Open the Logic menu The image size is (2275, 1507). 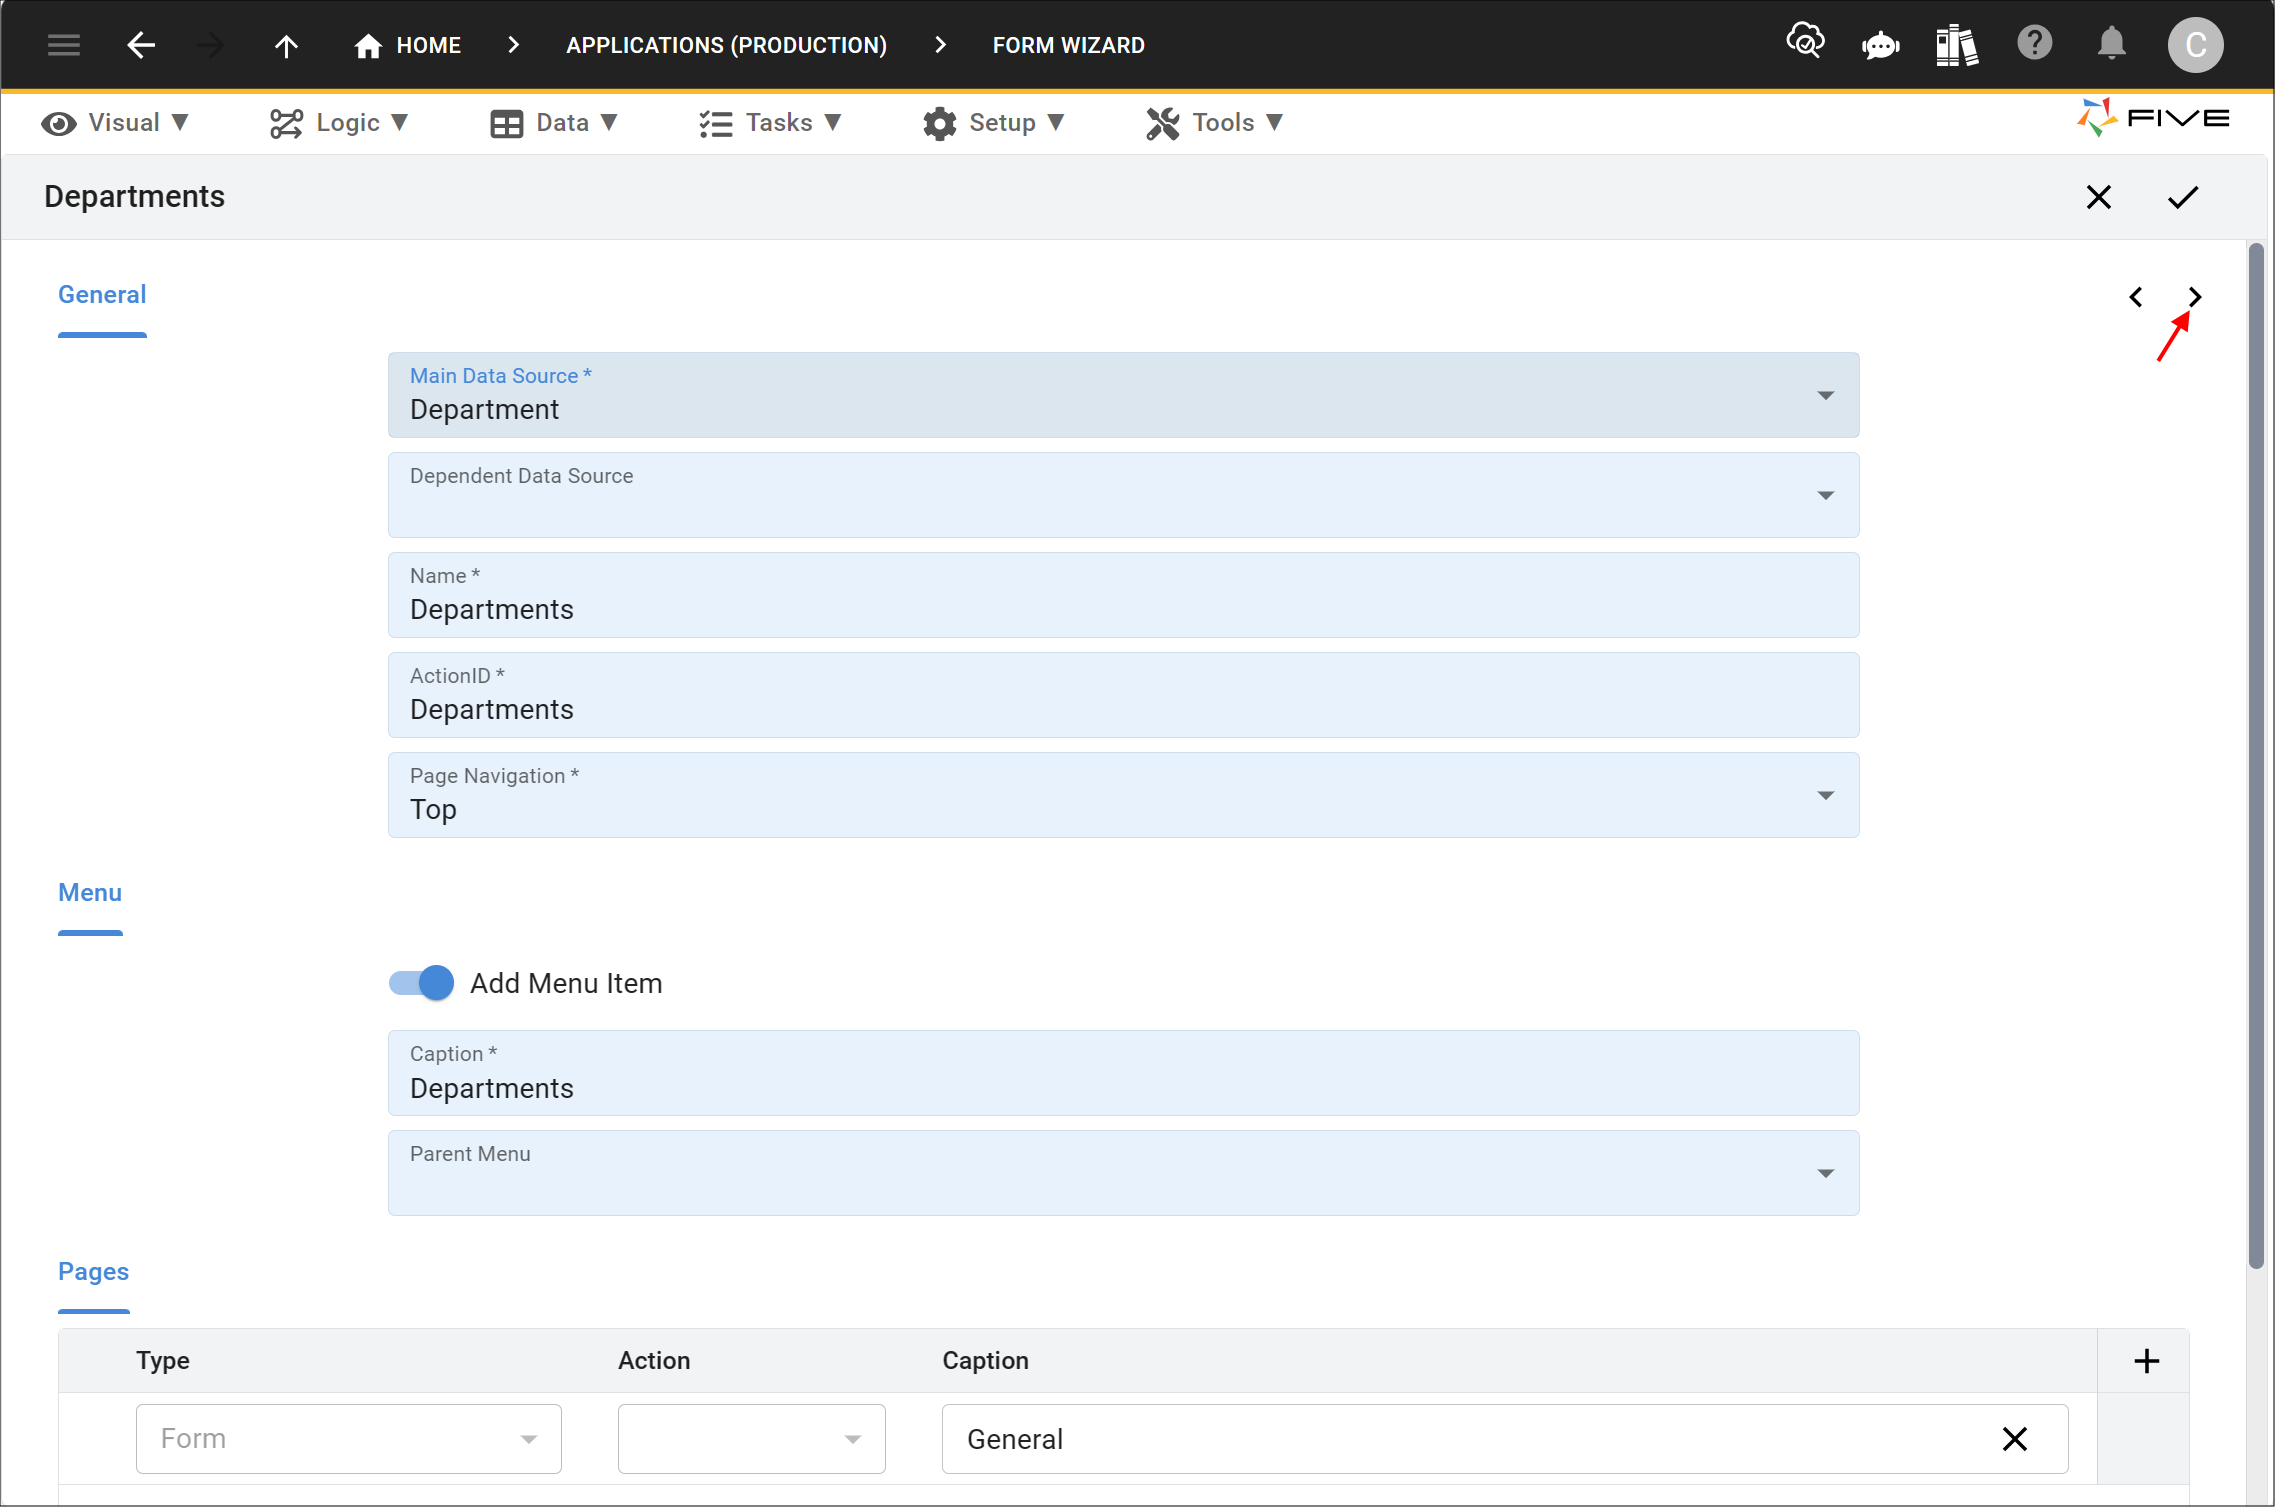point(338,123)
